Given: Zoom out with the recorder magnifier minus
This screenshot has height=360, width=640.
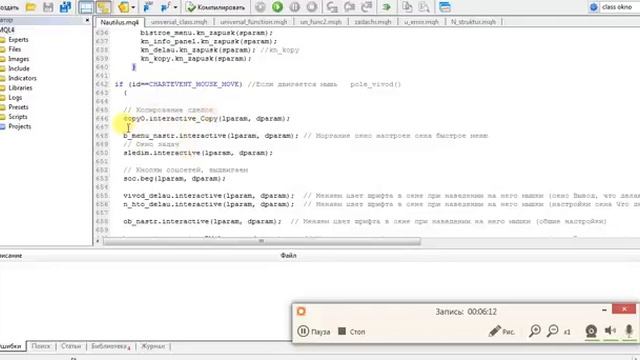Looking at the screenshot, I should pos(553,331).
